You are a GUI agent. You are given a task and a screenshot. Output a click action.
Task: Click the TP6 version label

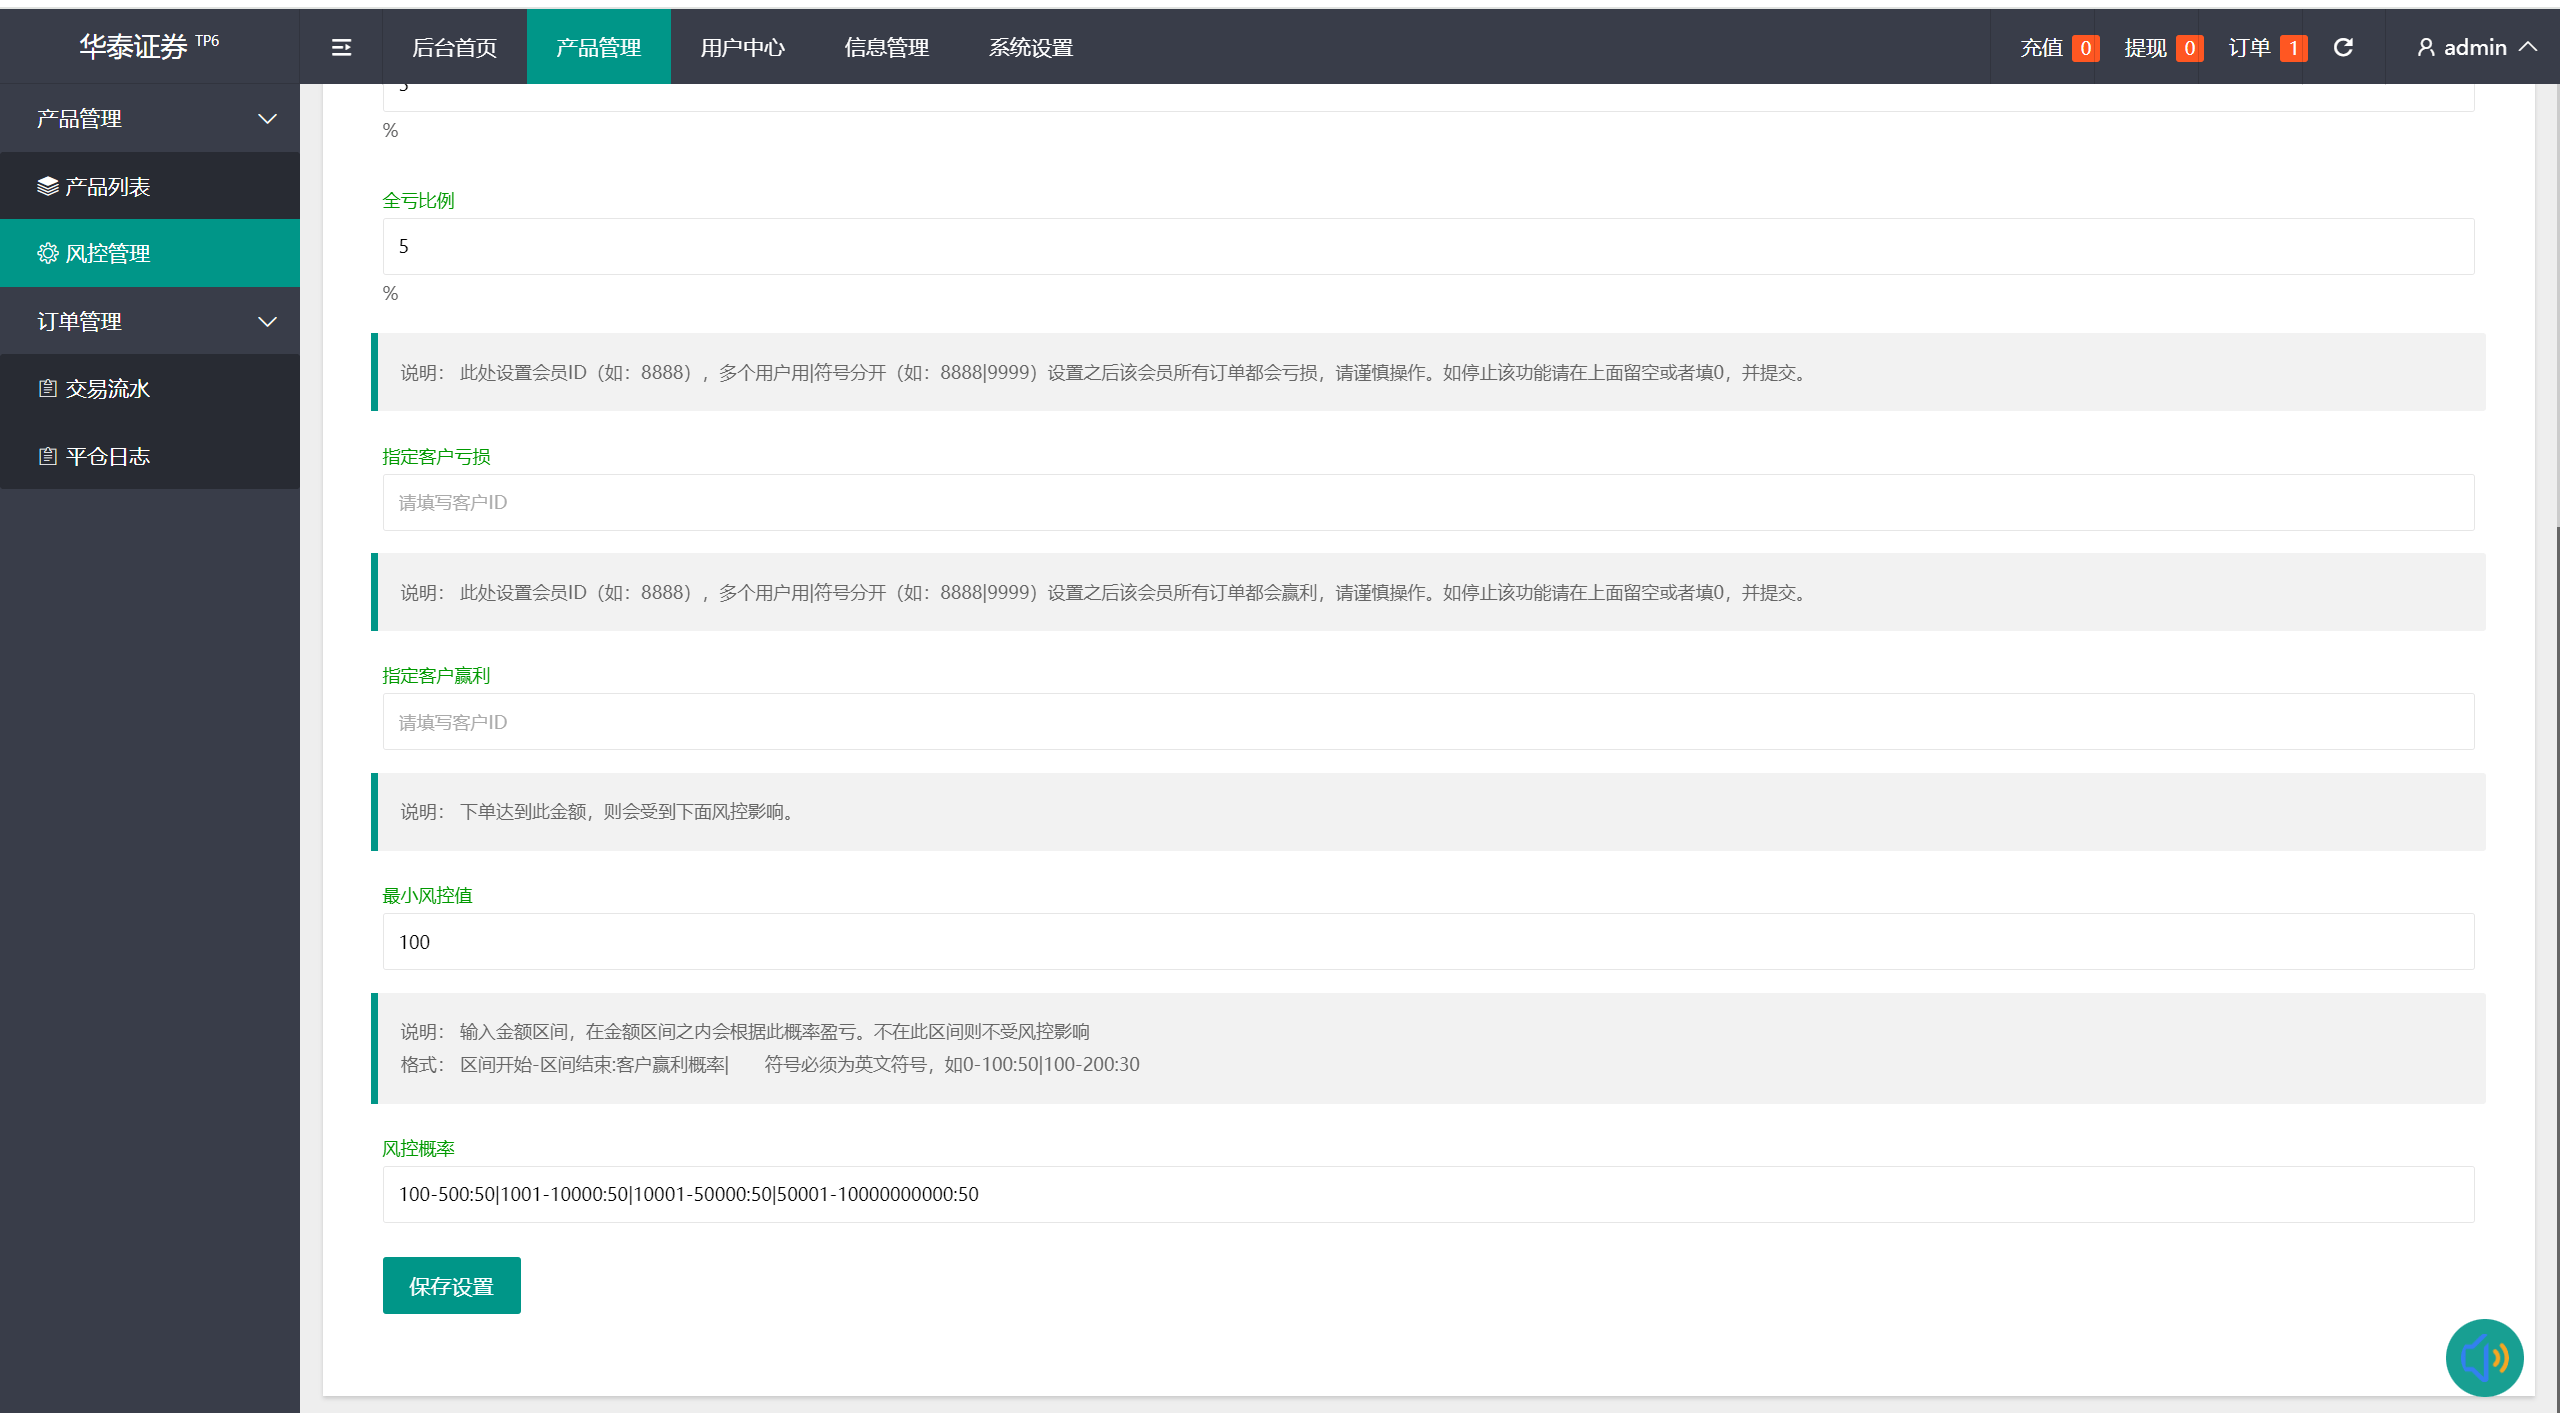pyautogui.click(x=207, y=40)
